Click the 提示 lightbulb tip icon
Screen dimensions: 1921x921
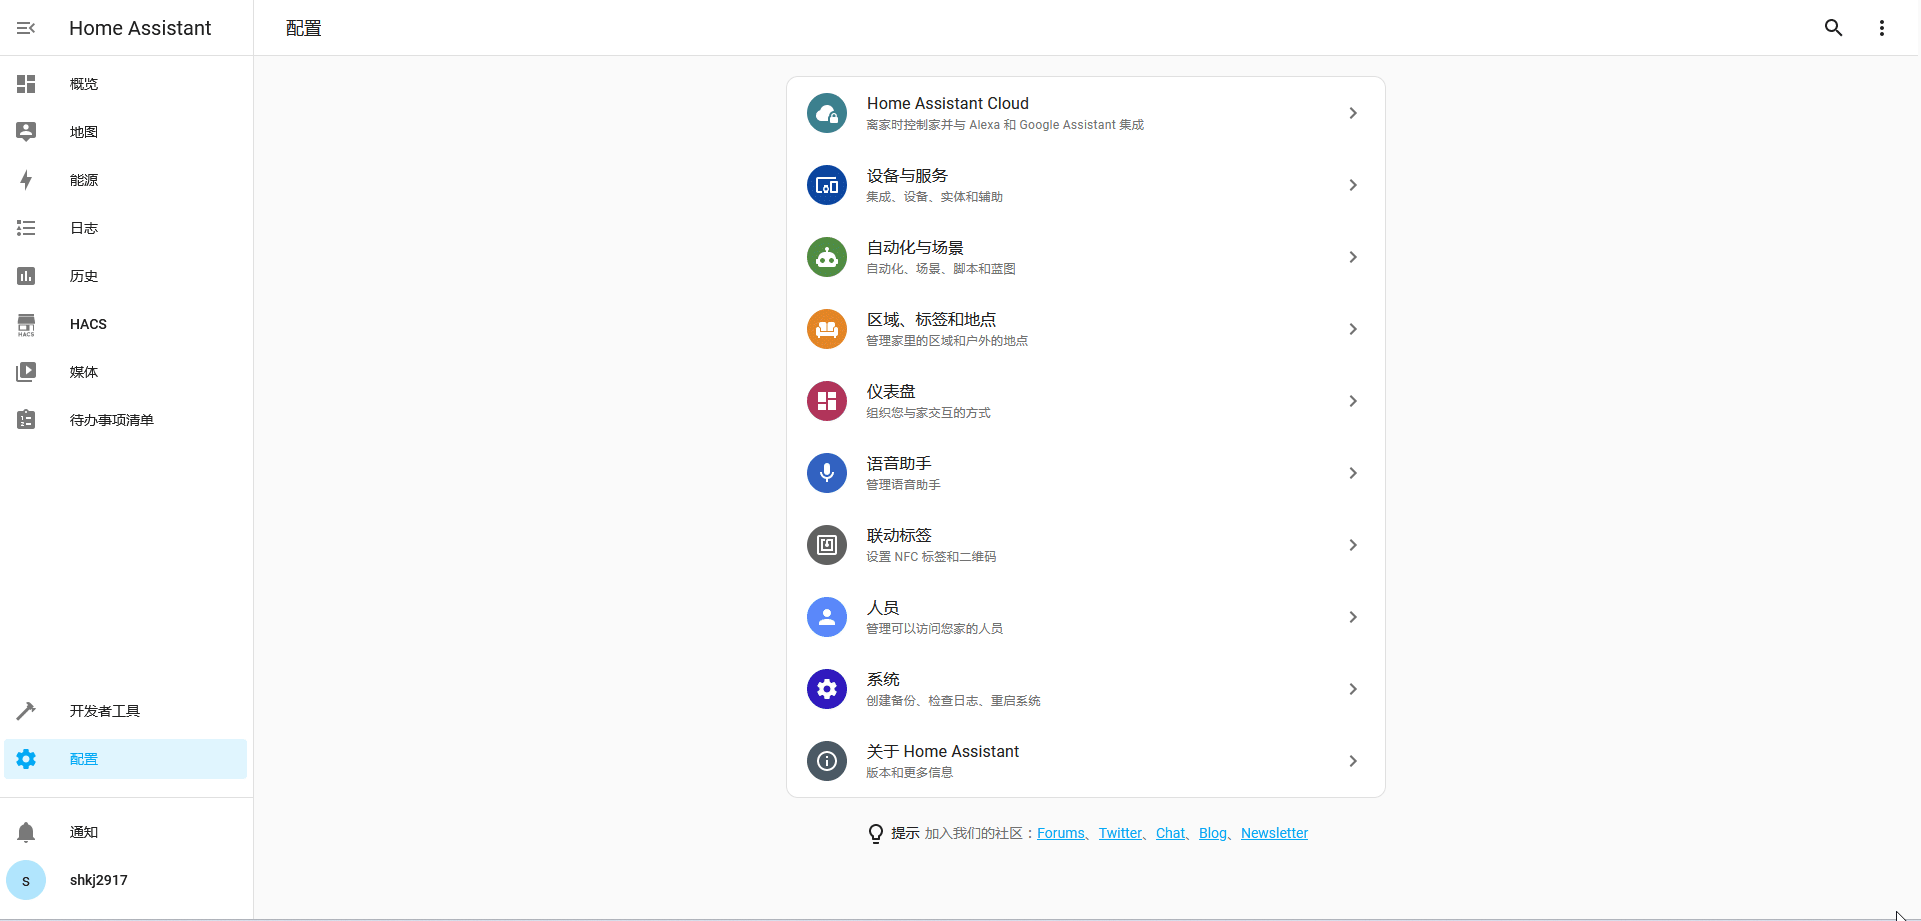coord(876,833)
